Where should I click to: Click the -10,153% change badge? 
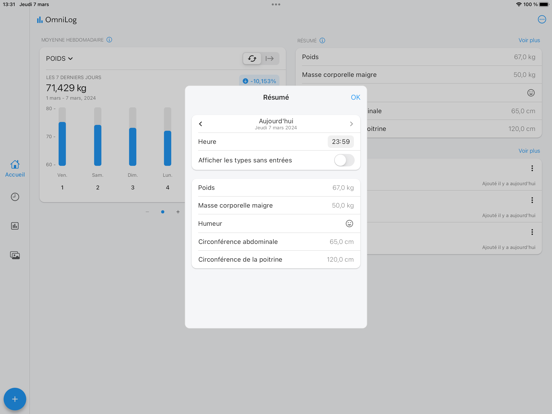pyautogui.click(x=259, y=81)
